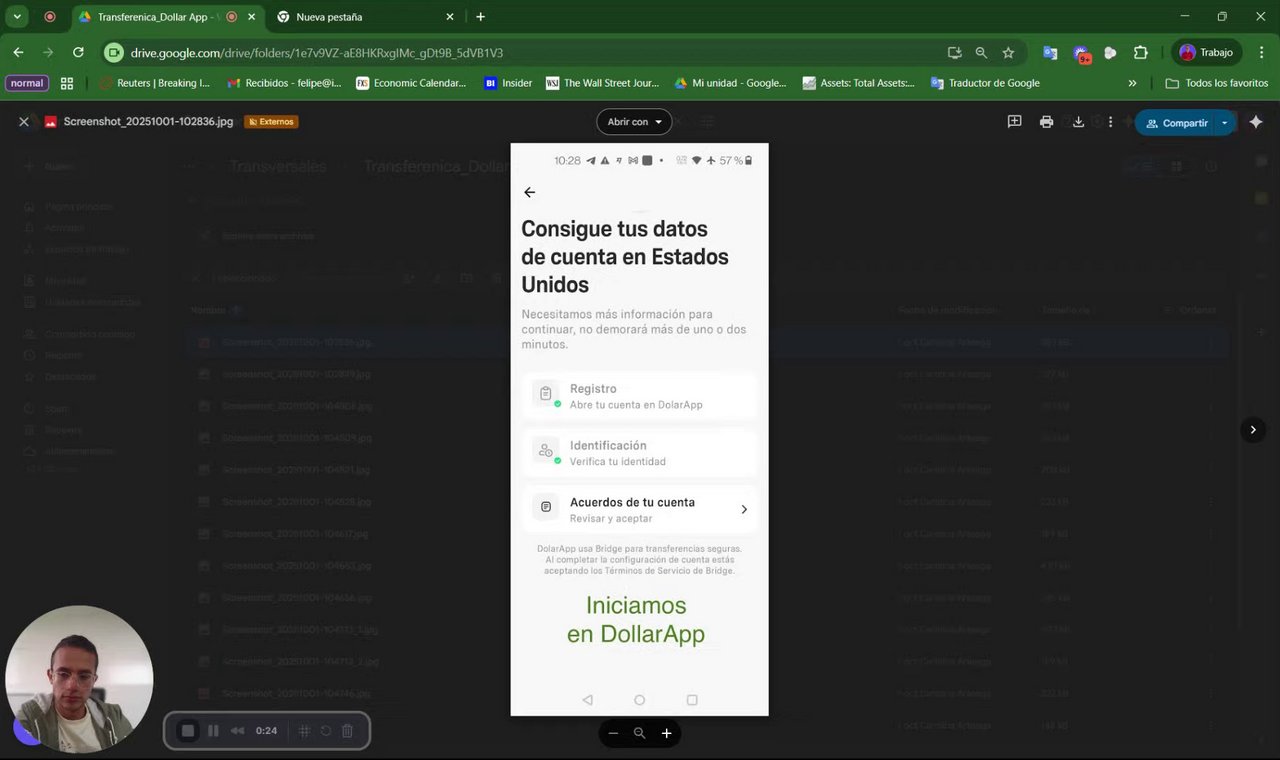1280x760 pixels.
Task: Open the Traductor de Google bookmark
Action: coord(986,83)
